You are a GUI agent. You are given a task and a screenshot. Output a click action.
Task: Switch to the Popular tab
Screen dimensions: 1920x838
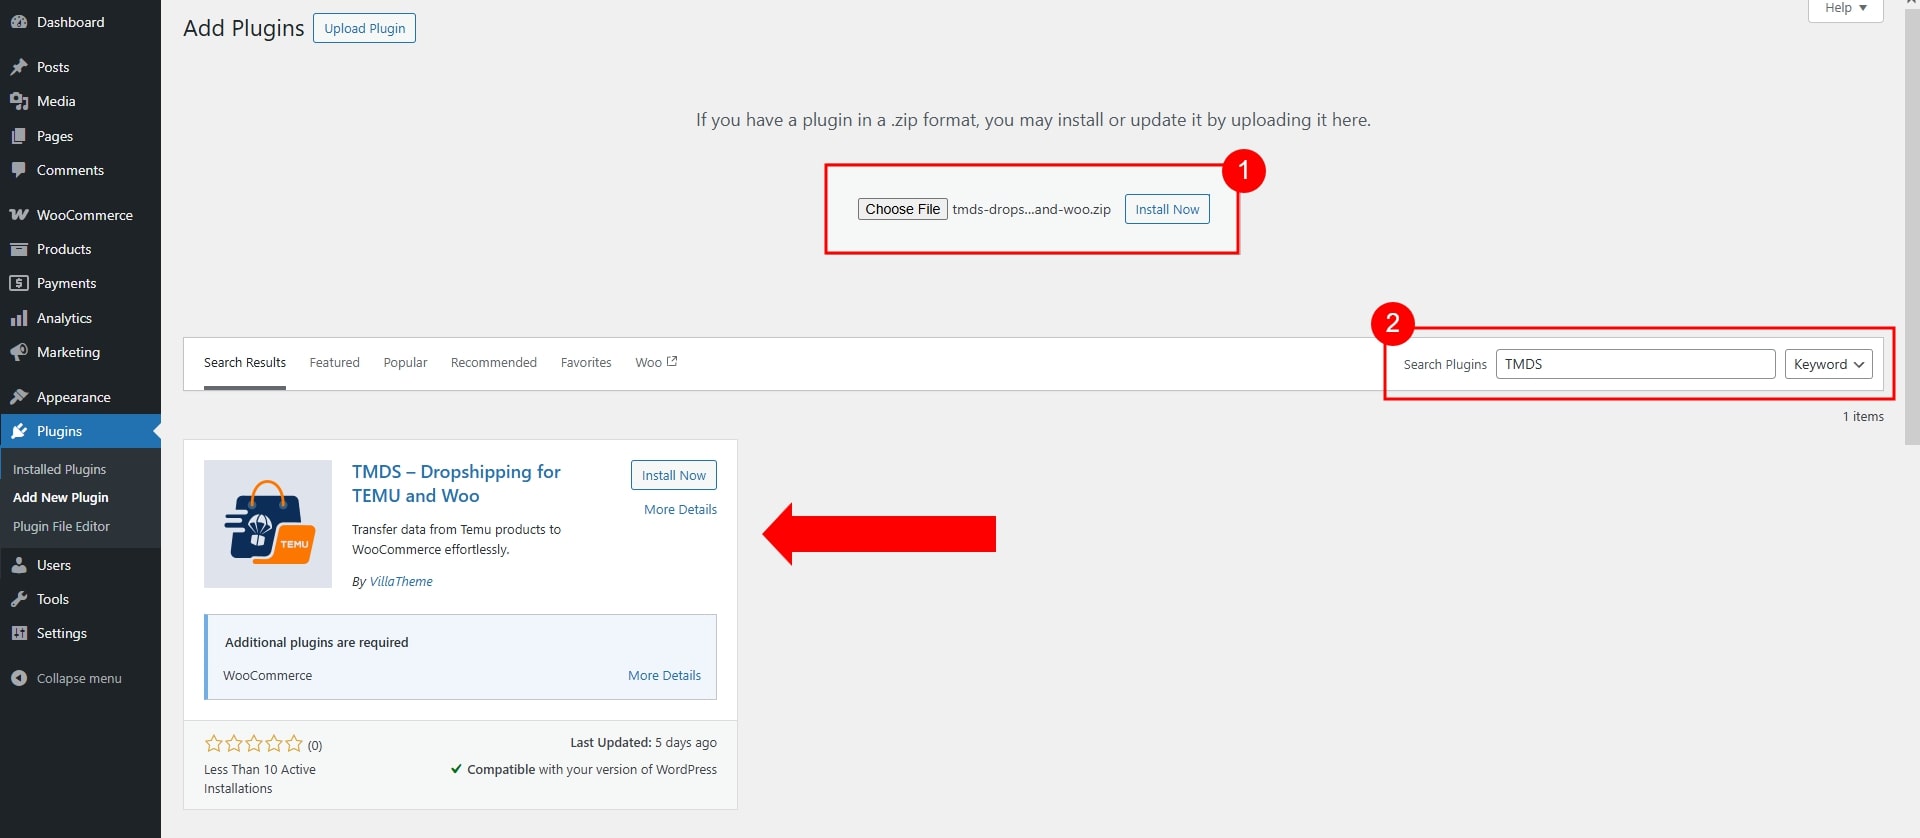[405, 362]
